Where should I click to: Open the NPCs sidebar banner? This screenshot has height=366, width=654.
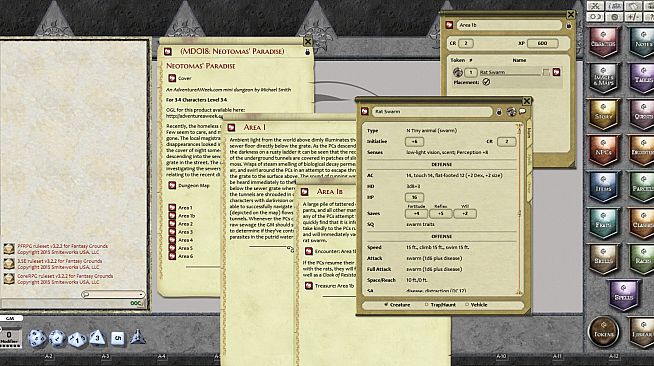pyautogui.click(x=603, y=150)
